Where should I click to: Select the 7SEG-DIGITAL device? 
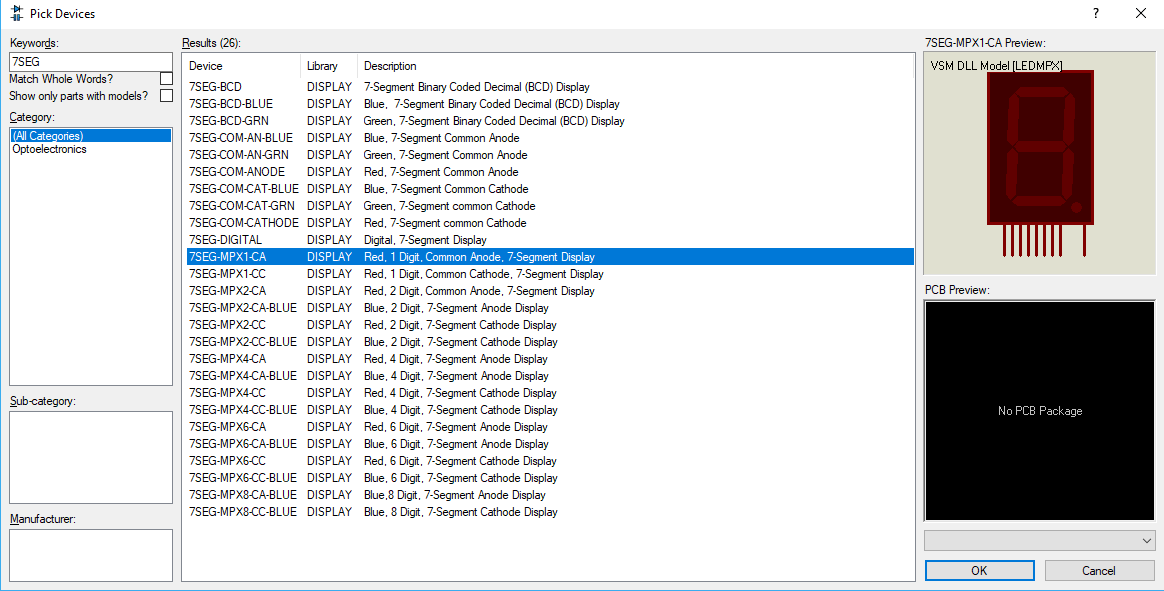(x=550, y=240)
